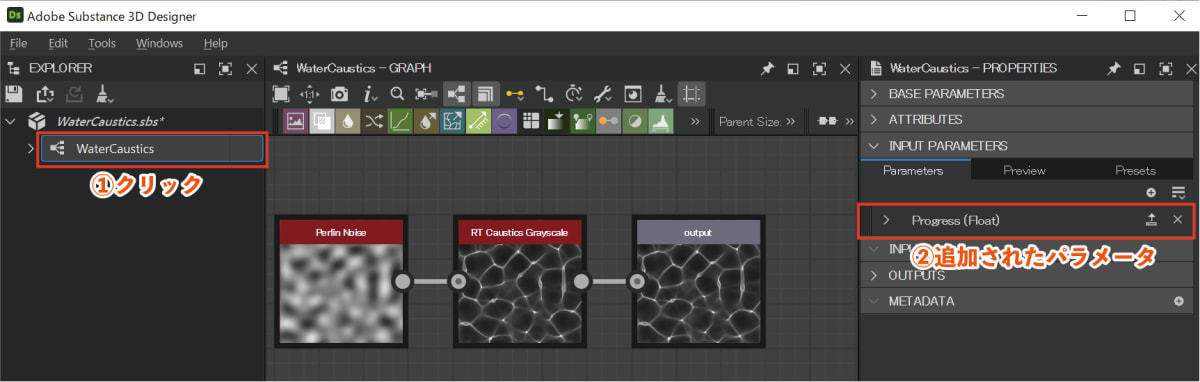Click the light green diagonal arrow node icon
Screen dimensions: 1200x382
(x=478, y=122)
